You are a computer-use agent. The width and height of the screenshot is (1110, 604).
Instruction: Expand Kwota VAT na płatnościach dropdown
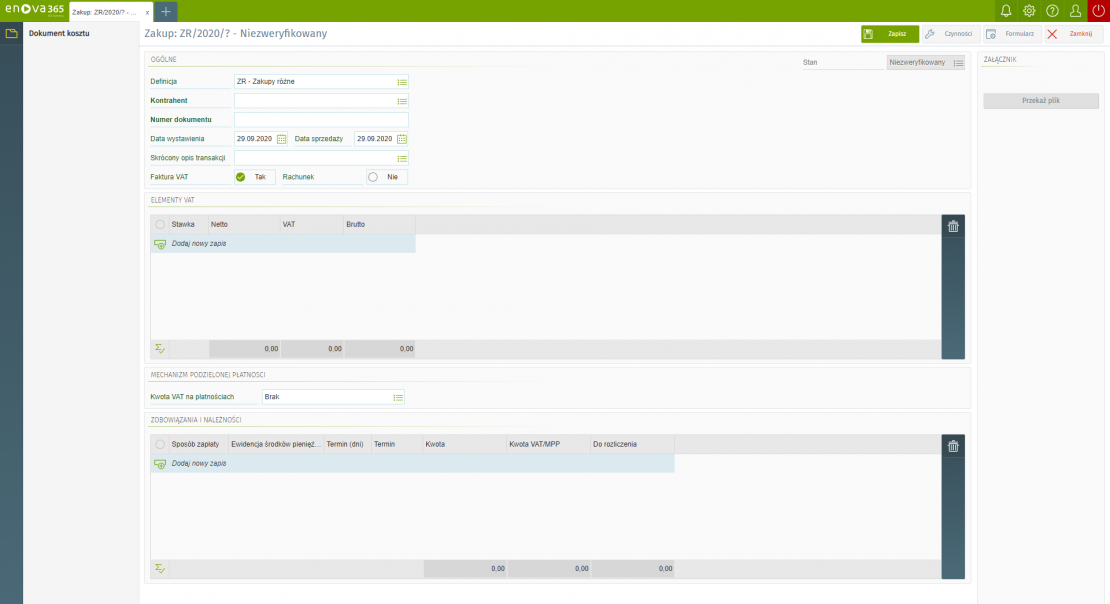pyautogui.click(x=398, y=397)
